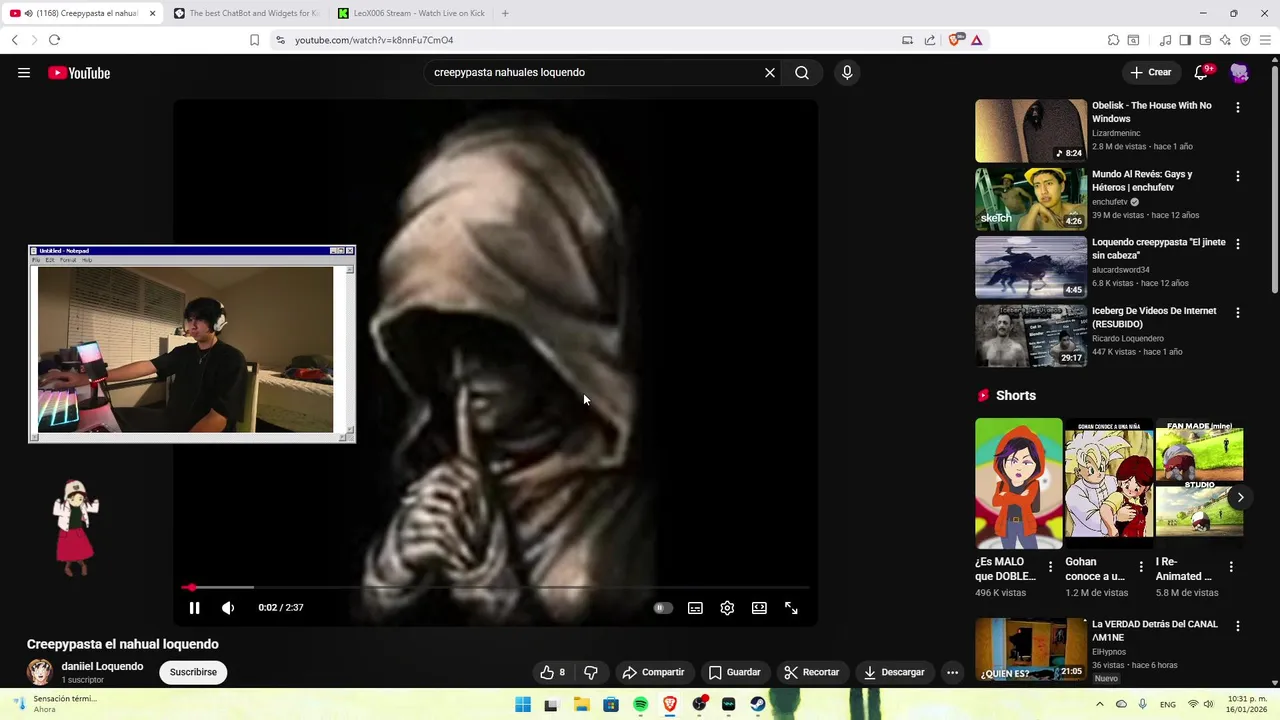Open Obelisk House With No Windows thumbnail
Screen dimensions: 1280x720
[1031, 131]
